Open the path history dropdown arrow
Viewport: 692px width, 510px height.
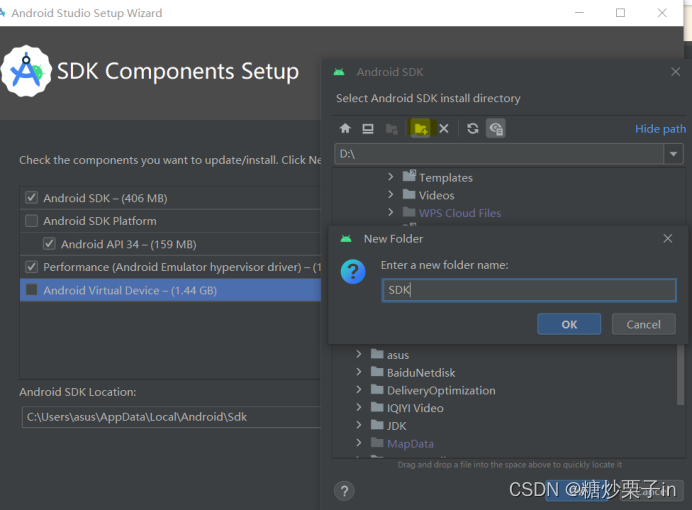[x=673, y=154]
